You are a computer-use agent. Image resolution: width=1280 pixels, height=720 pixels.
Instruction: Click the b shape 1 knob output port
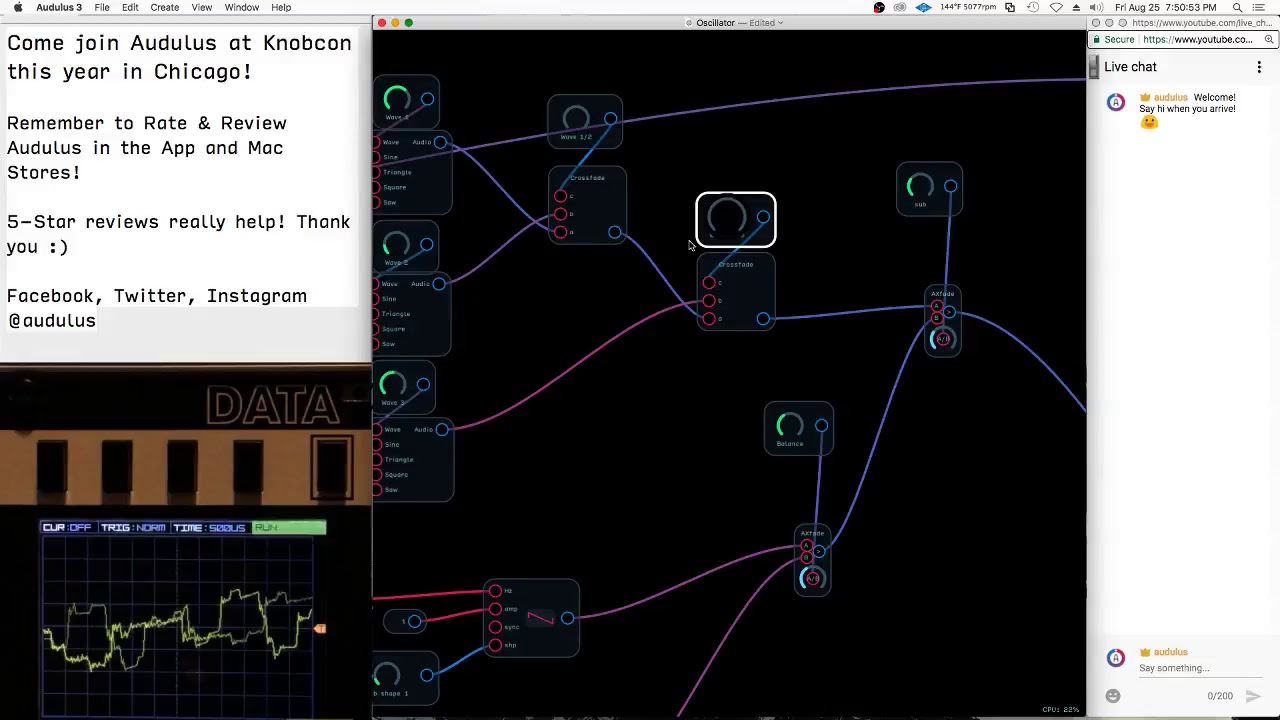pyautogui.click(x=427, y=676)
